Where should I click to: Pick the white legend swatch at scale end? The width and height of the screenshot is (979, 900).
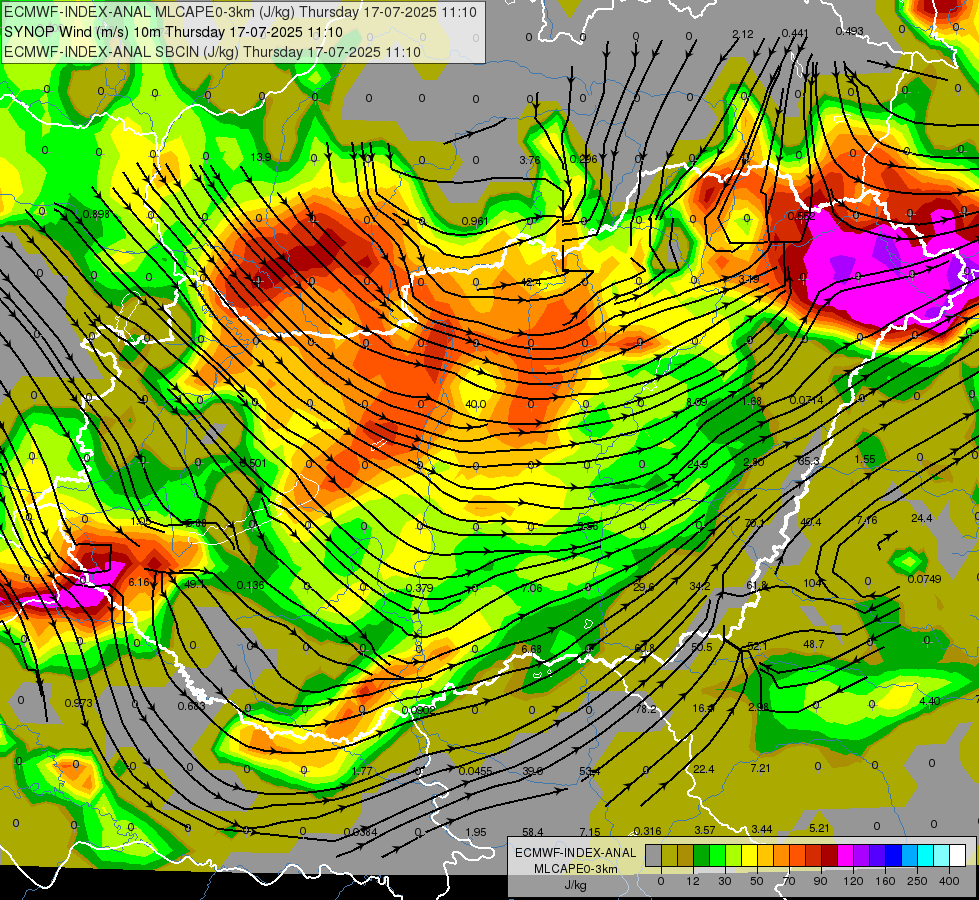click(958, 856)
